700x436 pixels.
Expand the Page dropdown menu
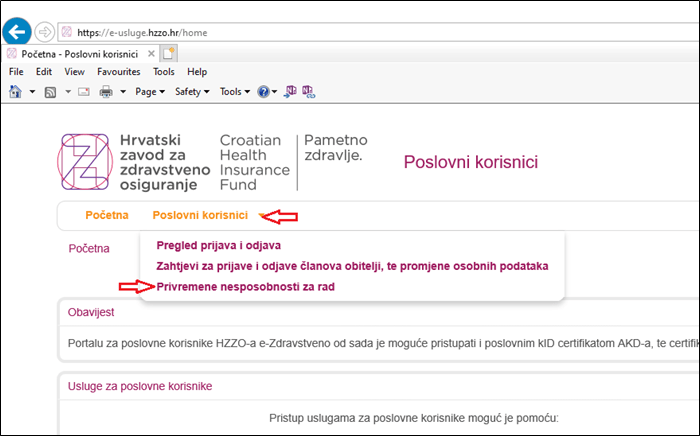(149, 92)
